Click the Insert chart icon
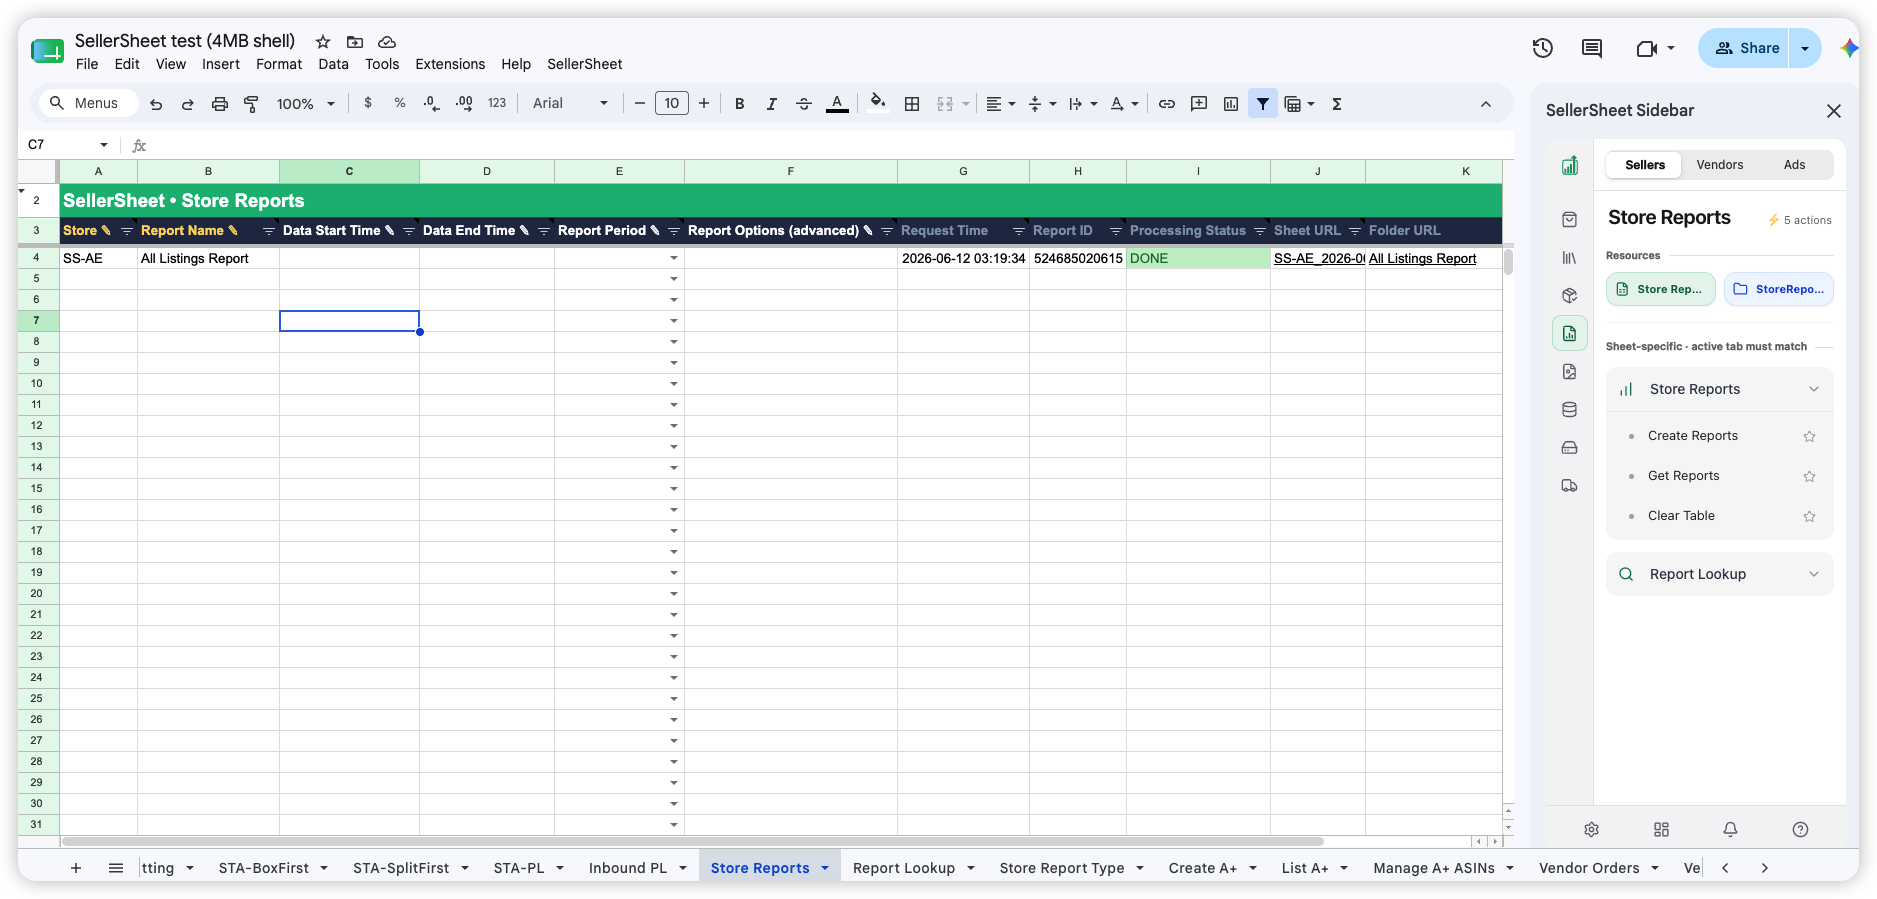Image resolution: width=1877 pixels, height=899 pixels. 1231,104
